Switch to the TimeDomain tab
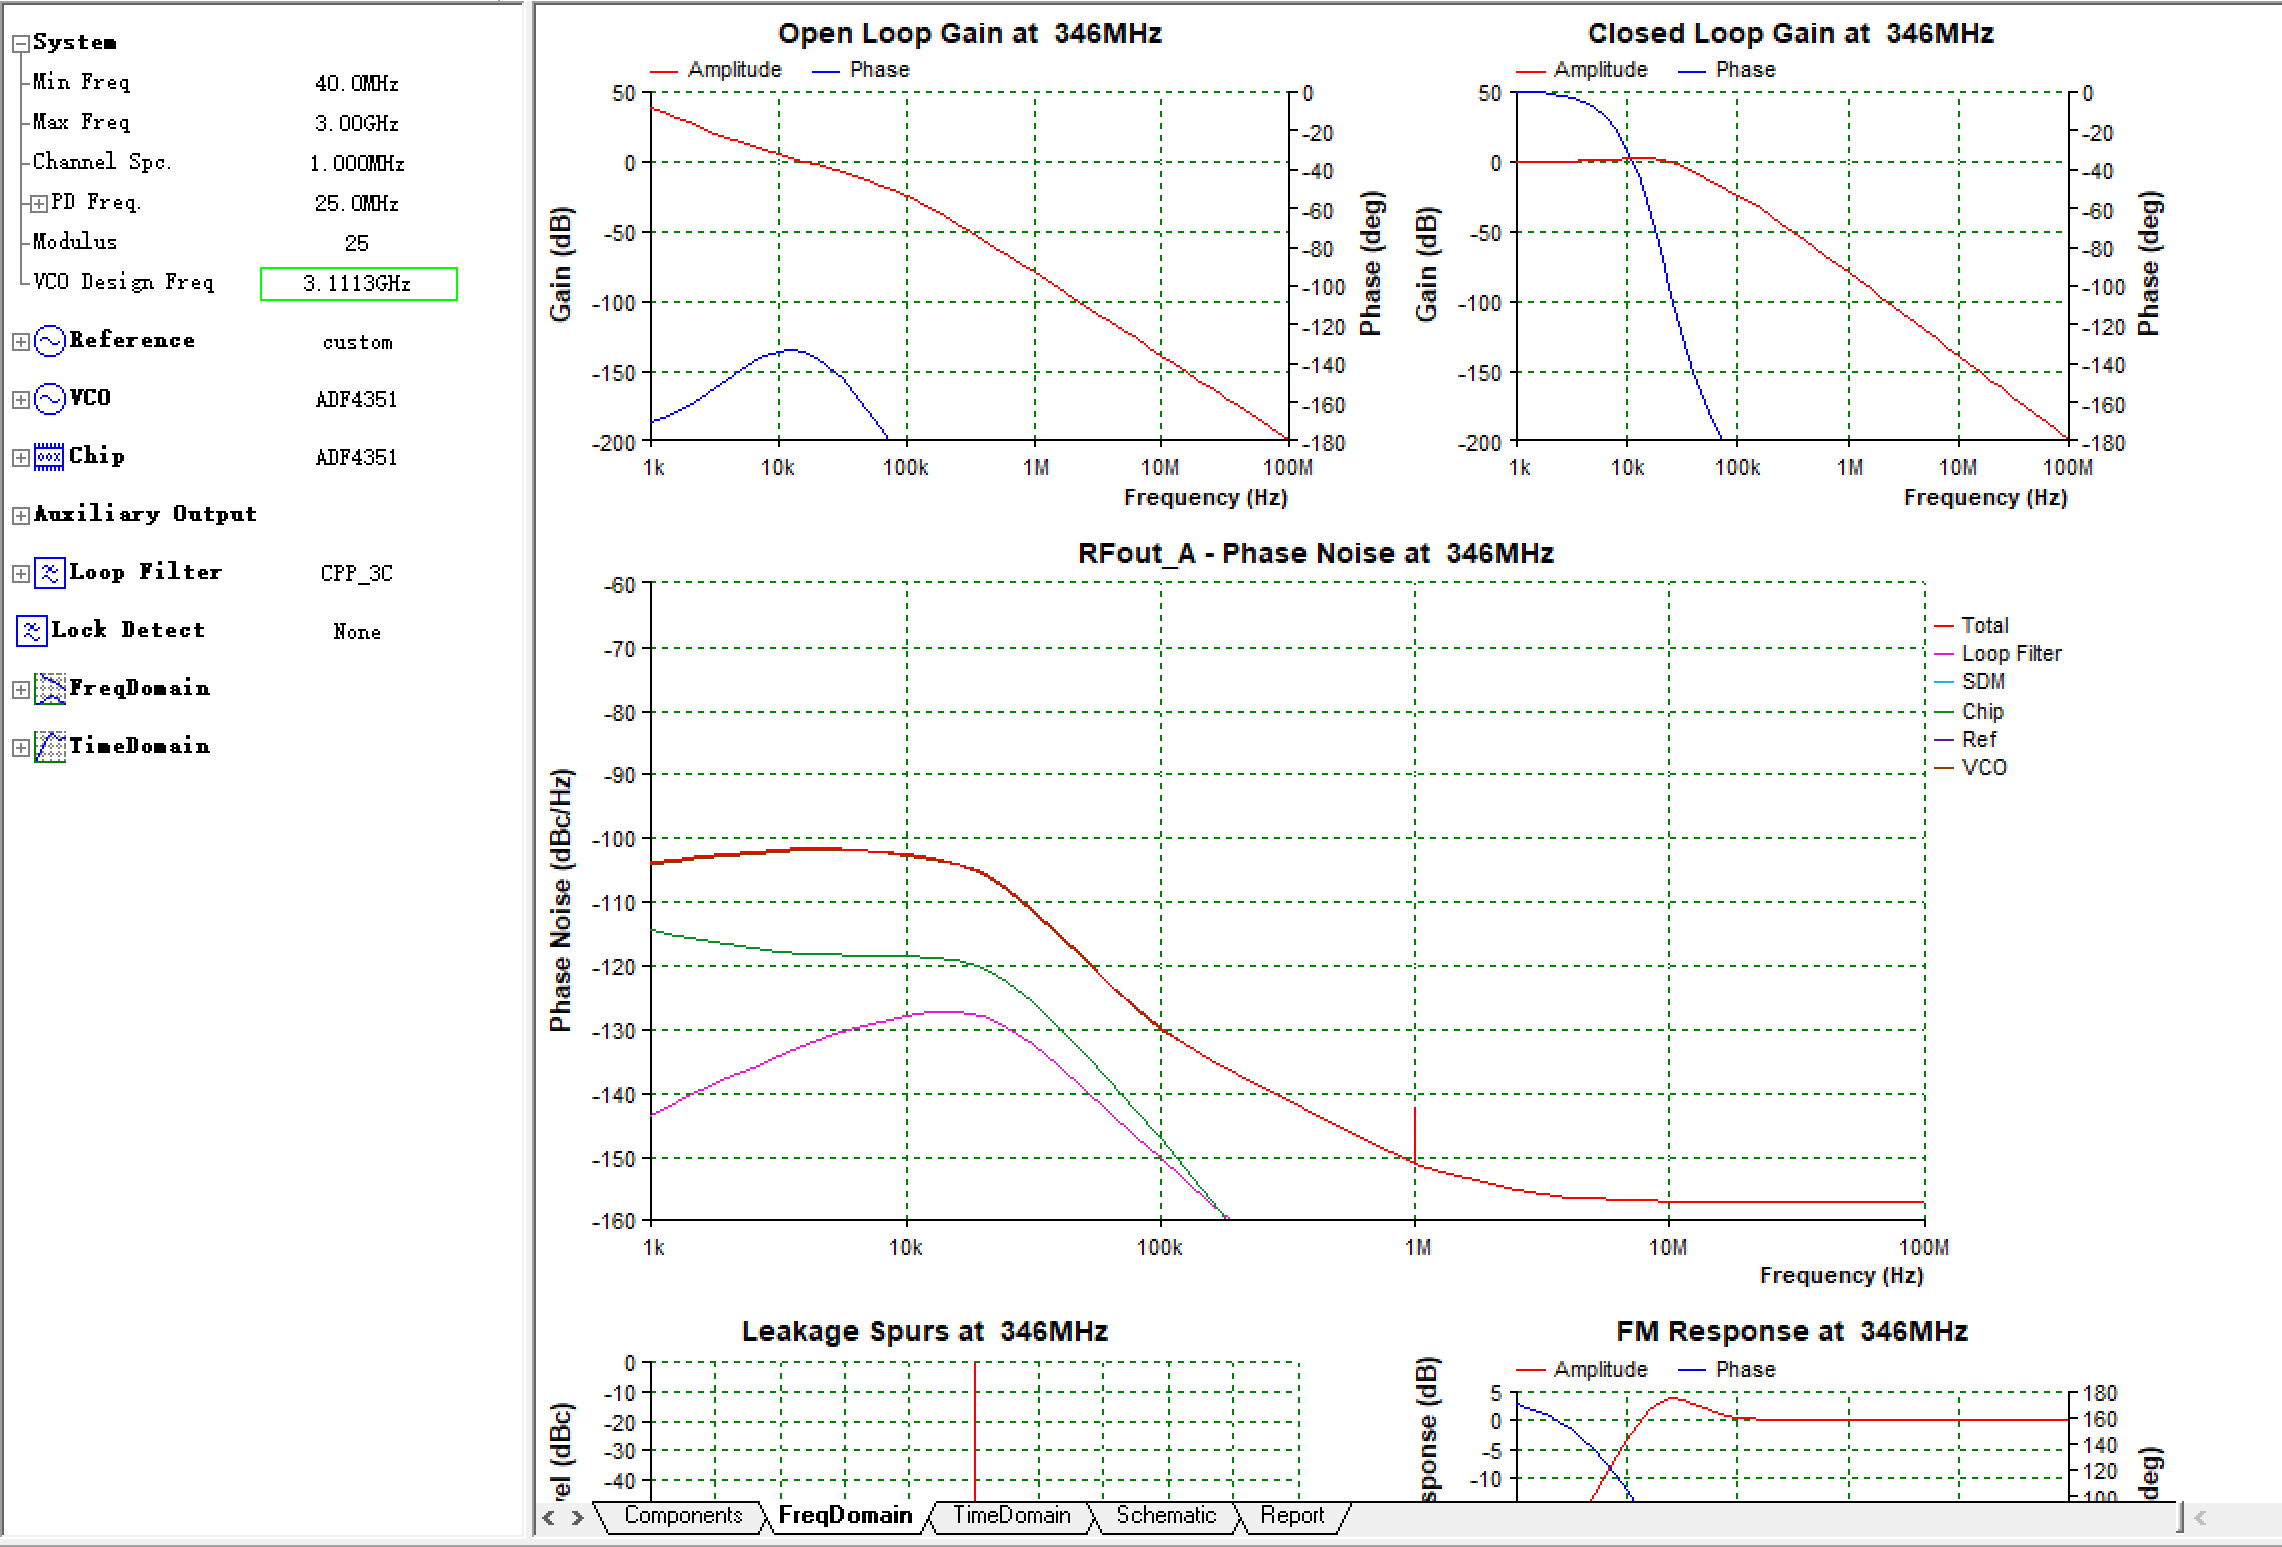 1010,1515
